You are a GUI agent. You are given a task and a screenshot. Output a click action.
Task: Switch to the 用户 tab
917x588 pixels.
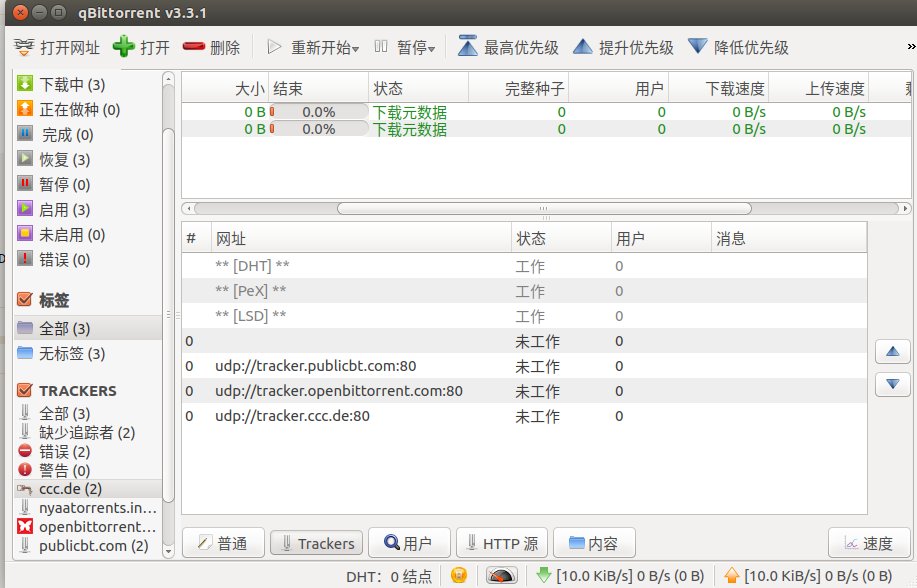click(409, 543)
